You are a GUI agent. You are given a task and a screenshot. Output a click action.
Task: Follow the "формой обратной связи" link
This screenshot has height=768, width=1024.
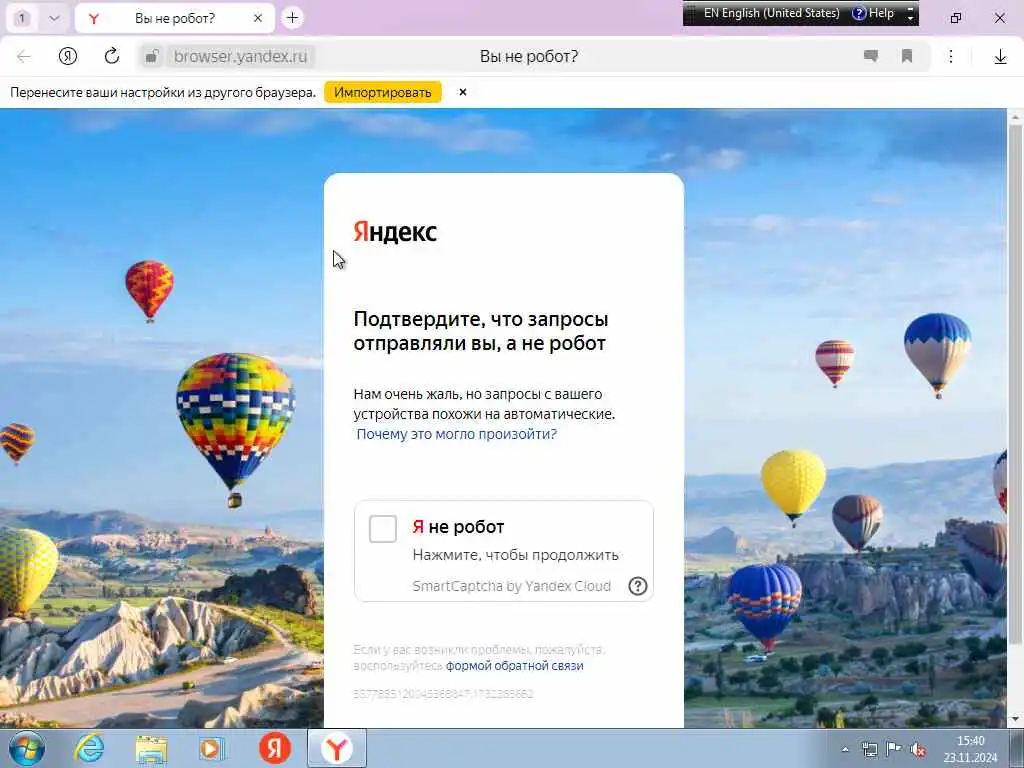(x=515, y=665)
